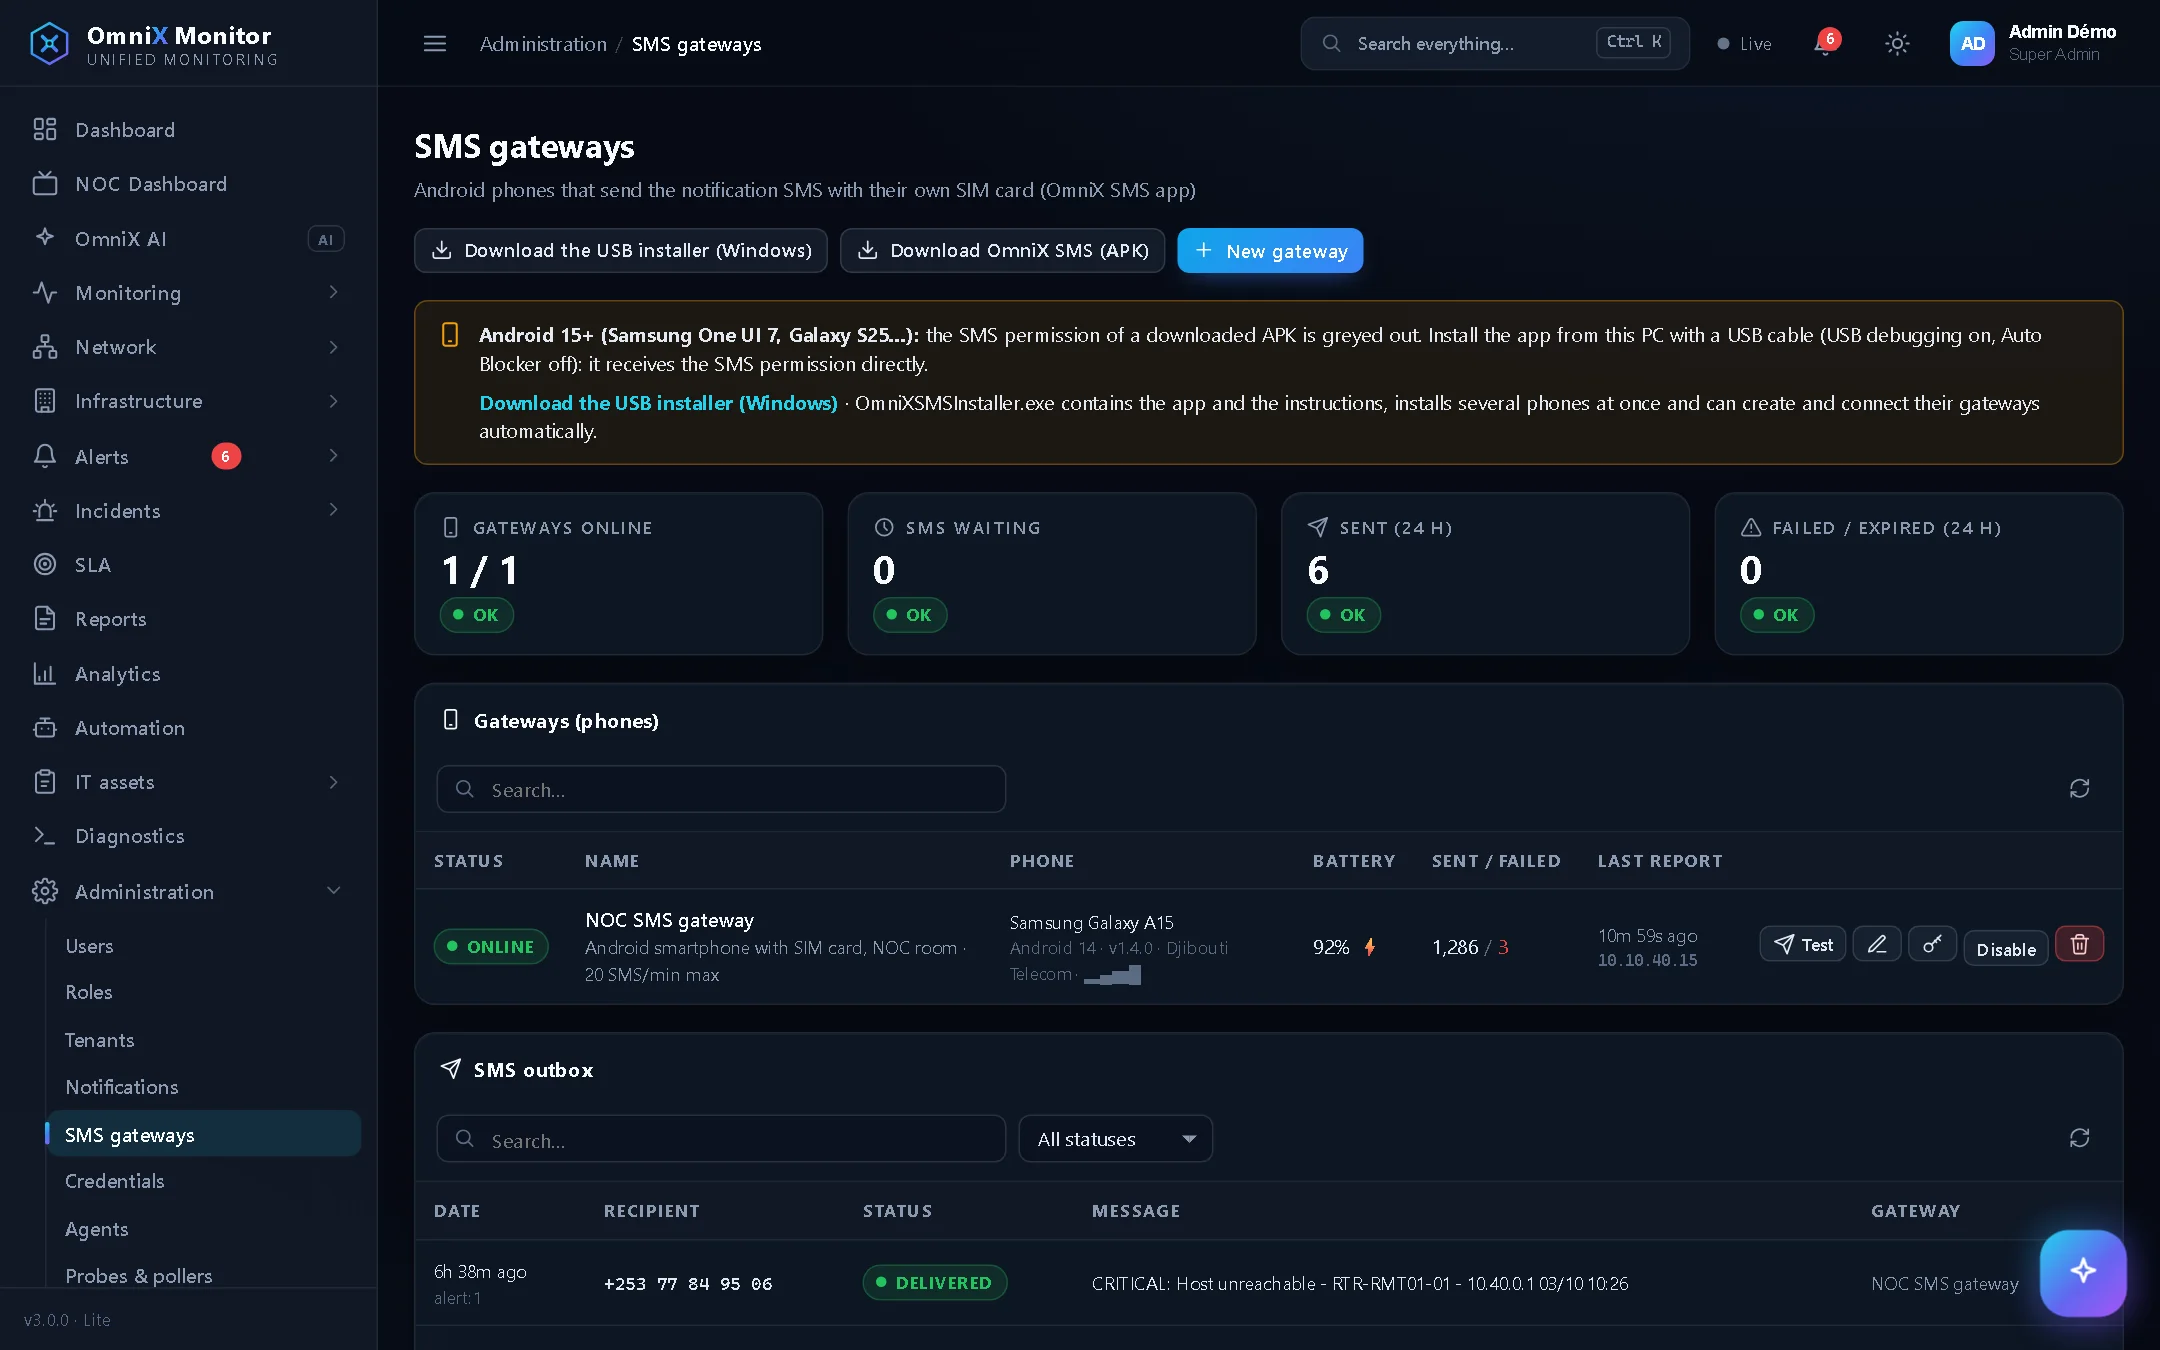Open Reports in the sidebar

tap(188, 619)
